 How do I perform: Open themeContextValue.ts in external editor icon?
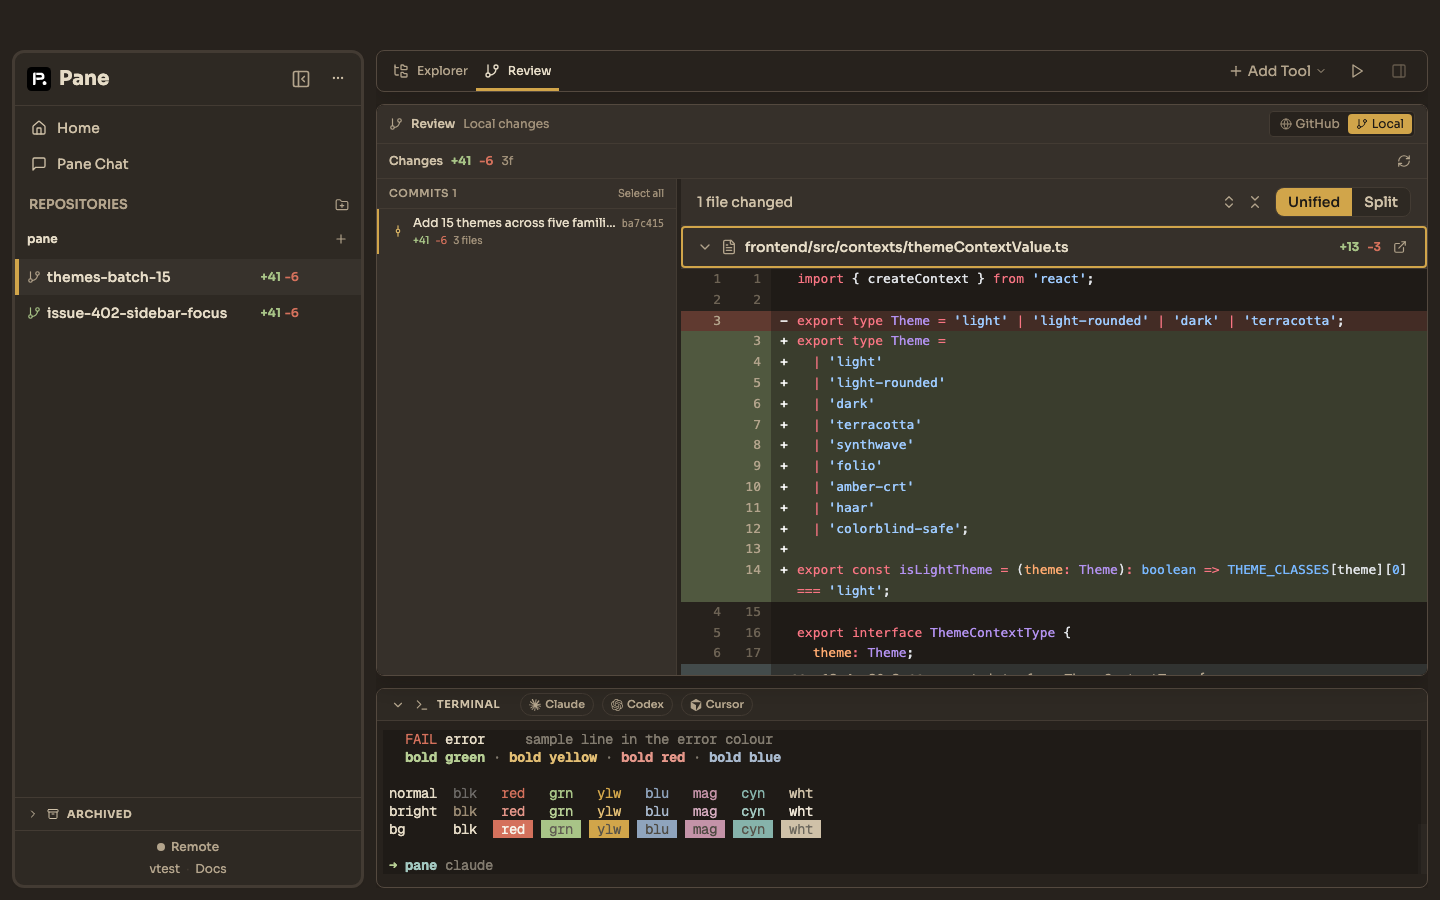[x=1400, y=247]
